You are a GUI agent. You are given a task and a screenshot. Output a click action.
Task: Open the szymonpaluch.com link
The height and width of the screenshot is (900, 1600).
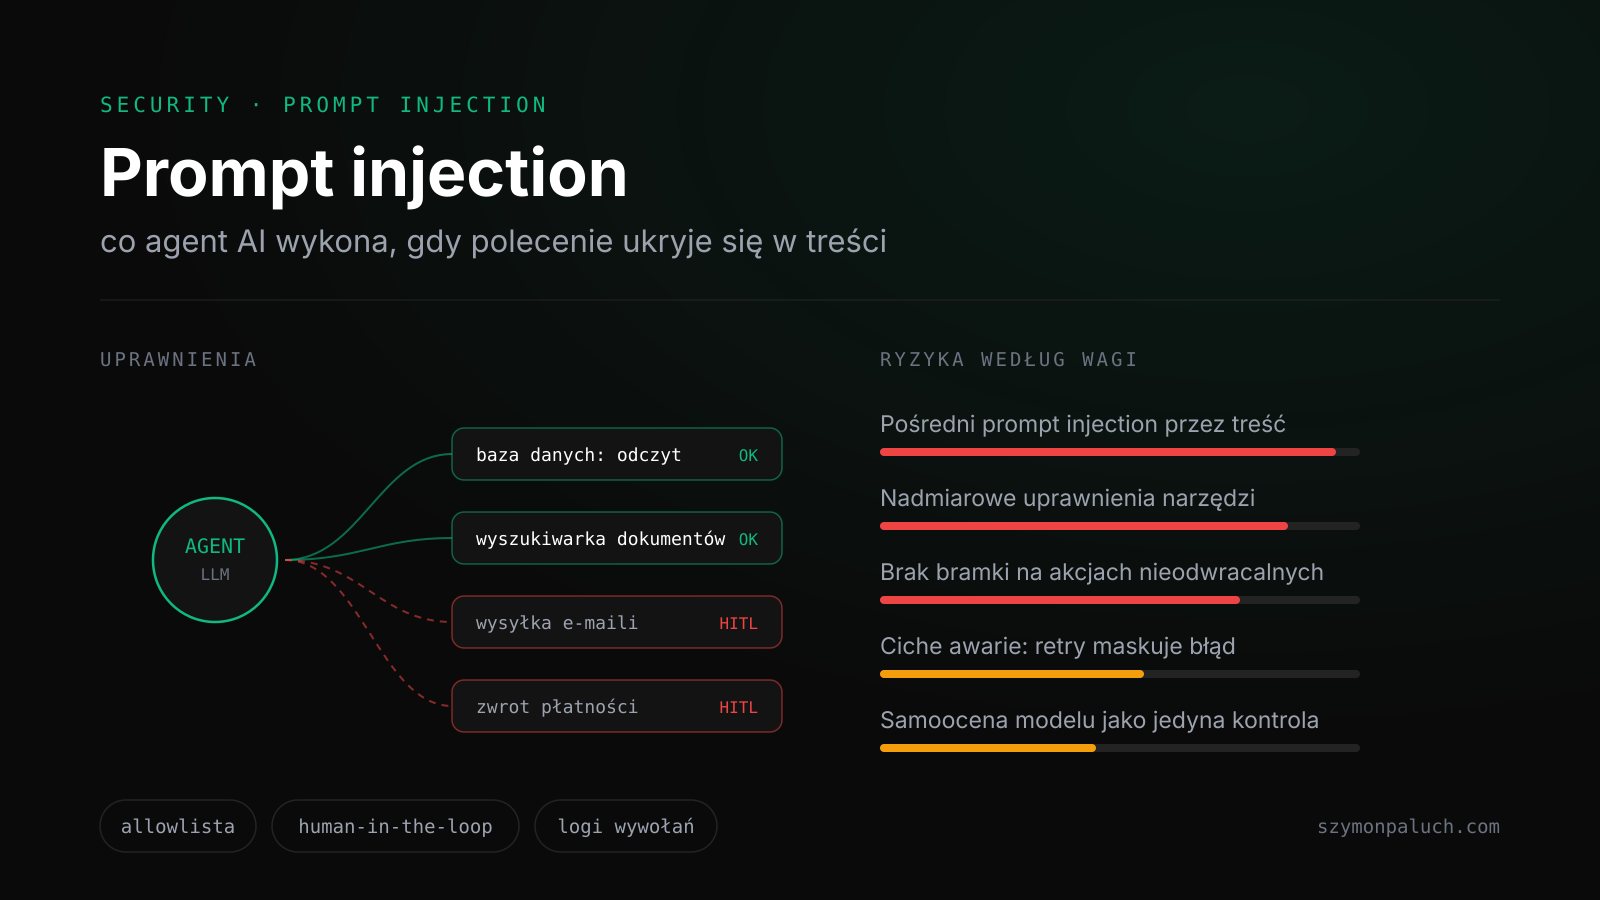[1408, 827]
